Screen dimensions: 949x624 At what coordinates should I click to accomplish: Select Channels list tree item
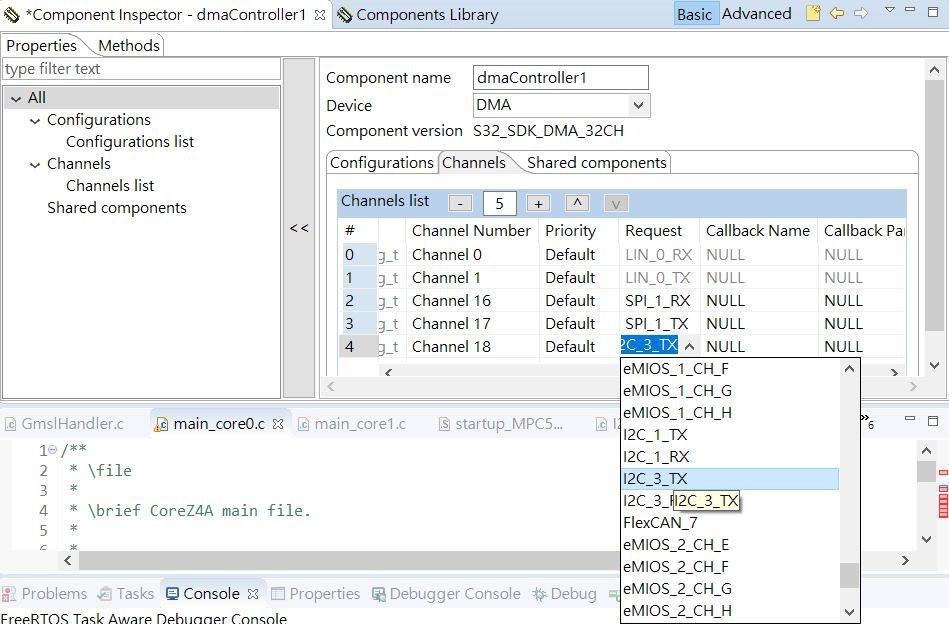click(110, 186)
